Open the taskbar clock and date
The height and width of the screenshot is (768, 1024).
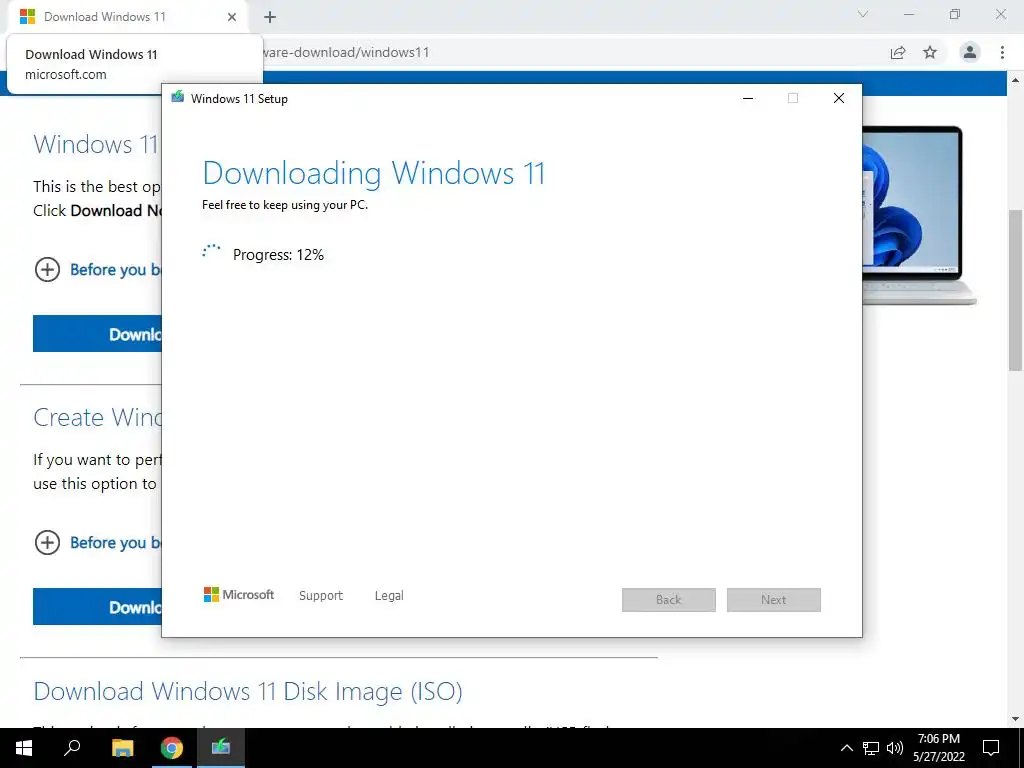939,748
